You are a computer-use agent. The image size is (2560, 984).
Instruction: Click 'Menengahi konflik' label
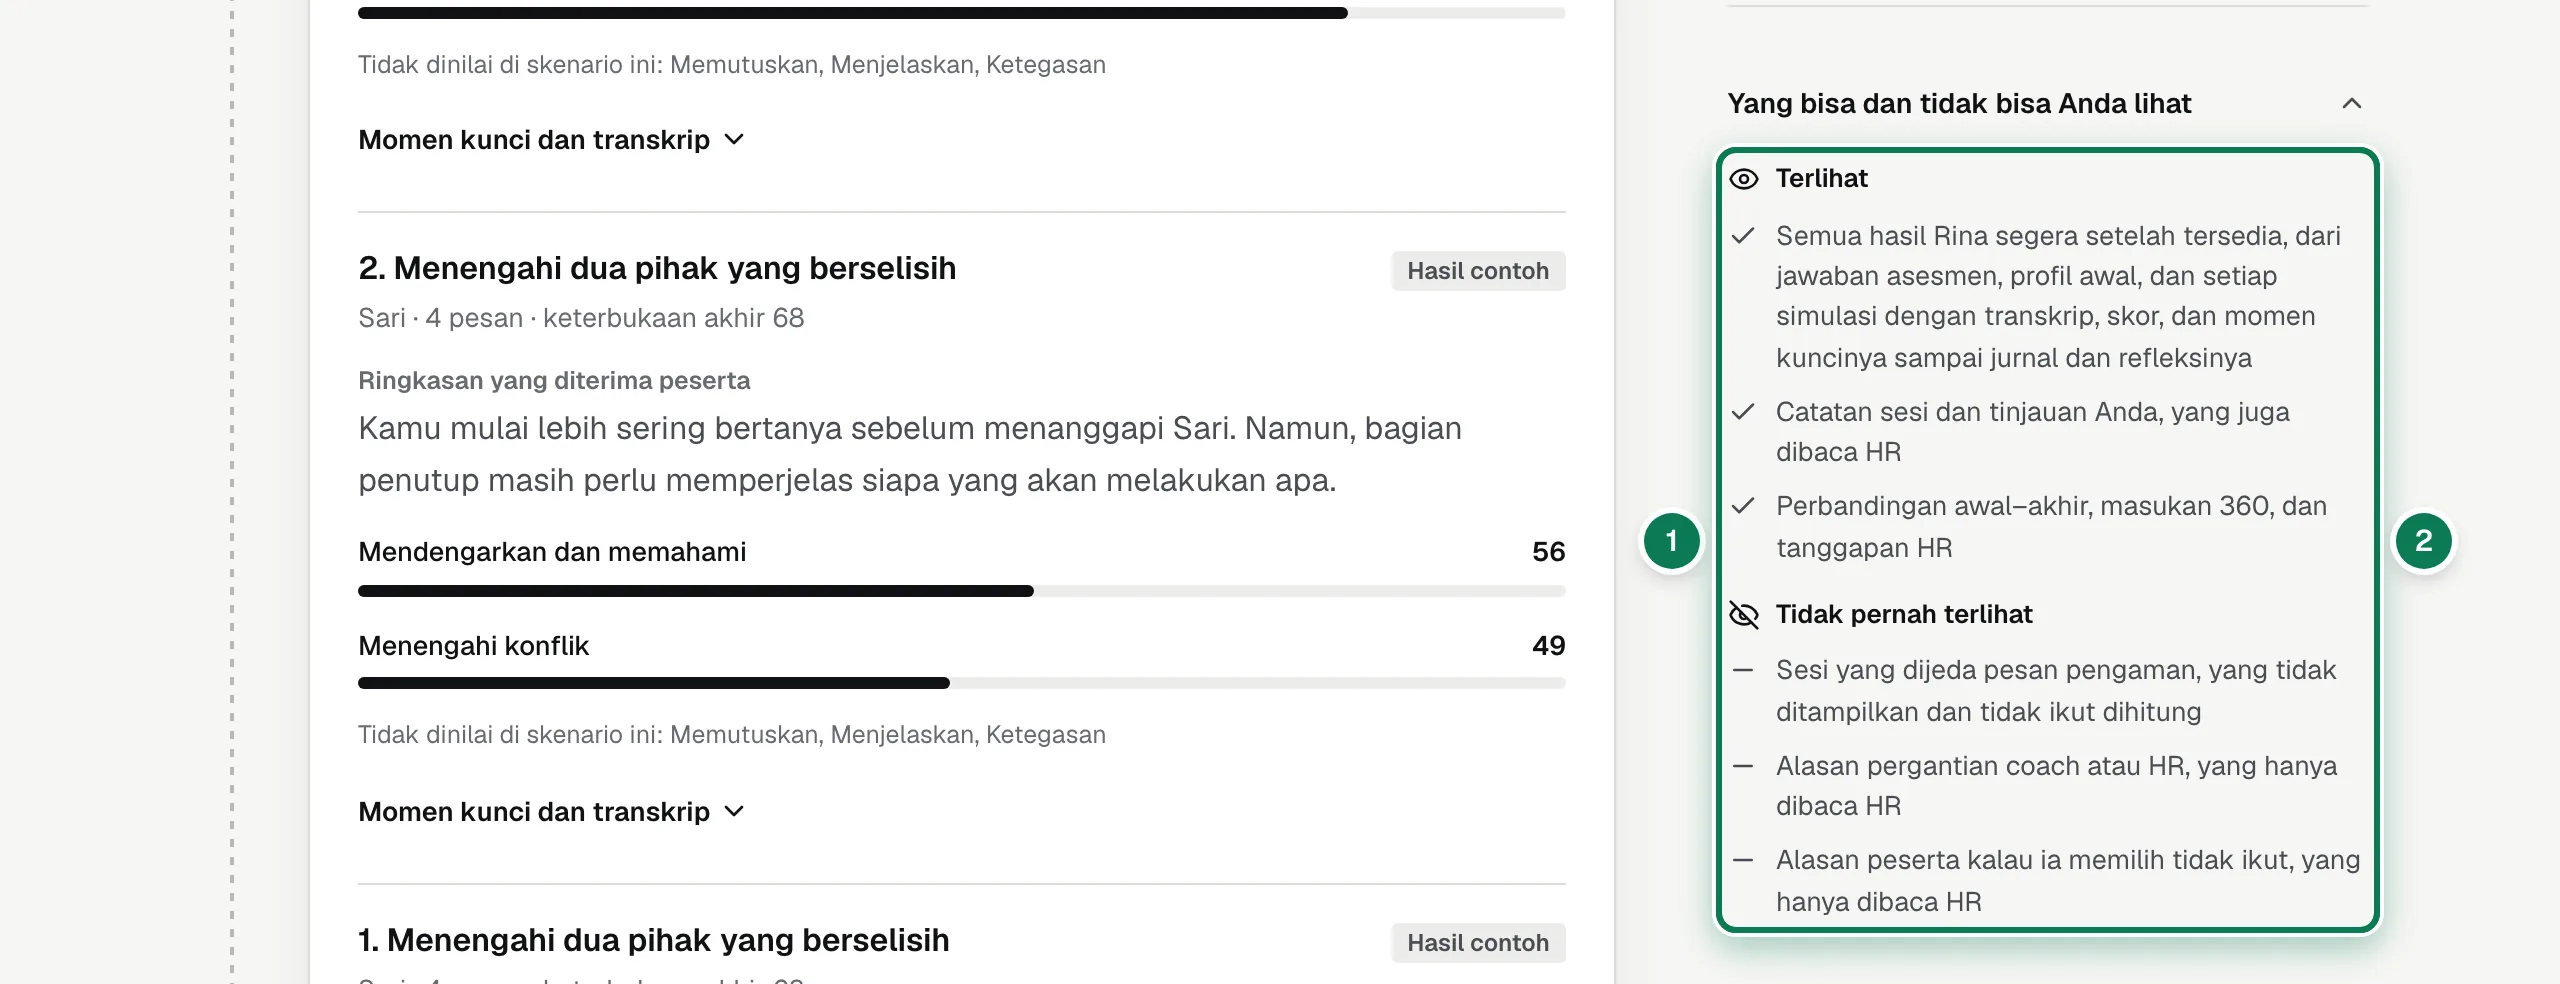[x=474, y=646]
